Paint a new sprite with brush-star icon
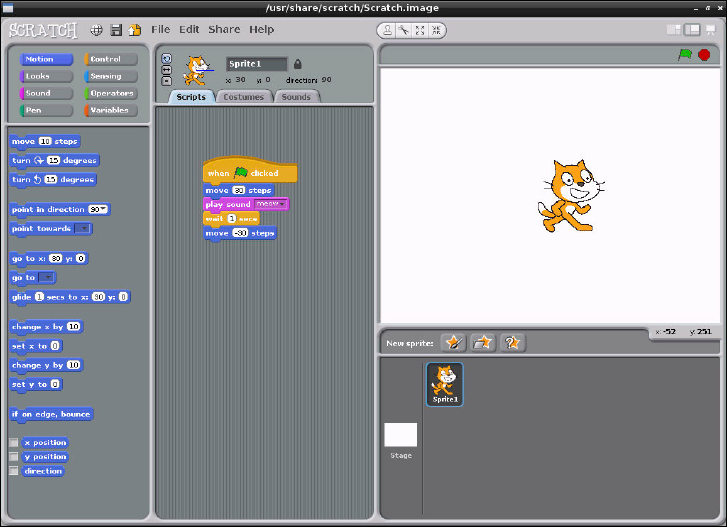Screen dimensions: 727x527 click(453, 342)
